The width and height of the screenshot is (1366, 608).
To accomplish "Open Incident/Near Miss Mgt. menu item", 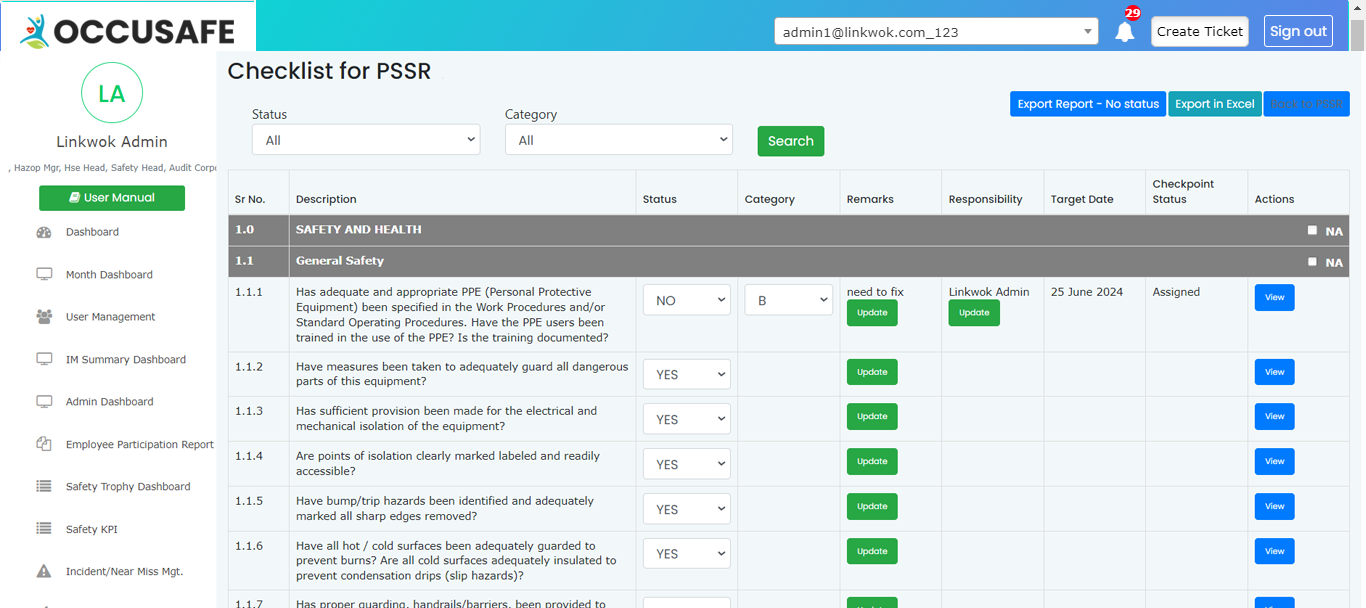I will (x=125, y=572).
